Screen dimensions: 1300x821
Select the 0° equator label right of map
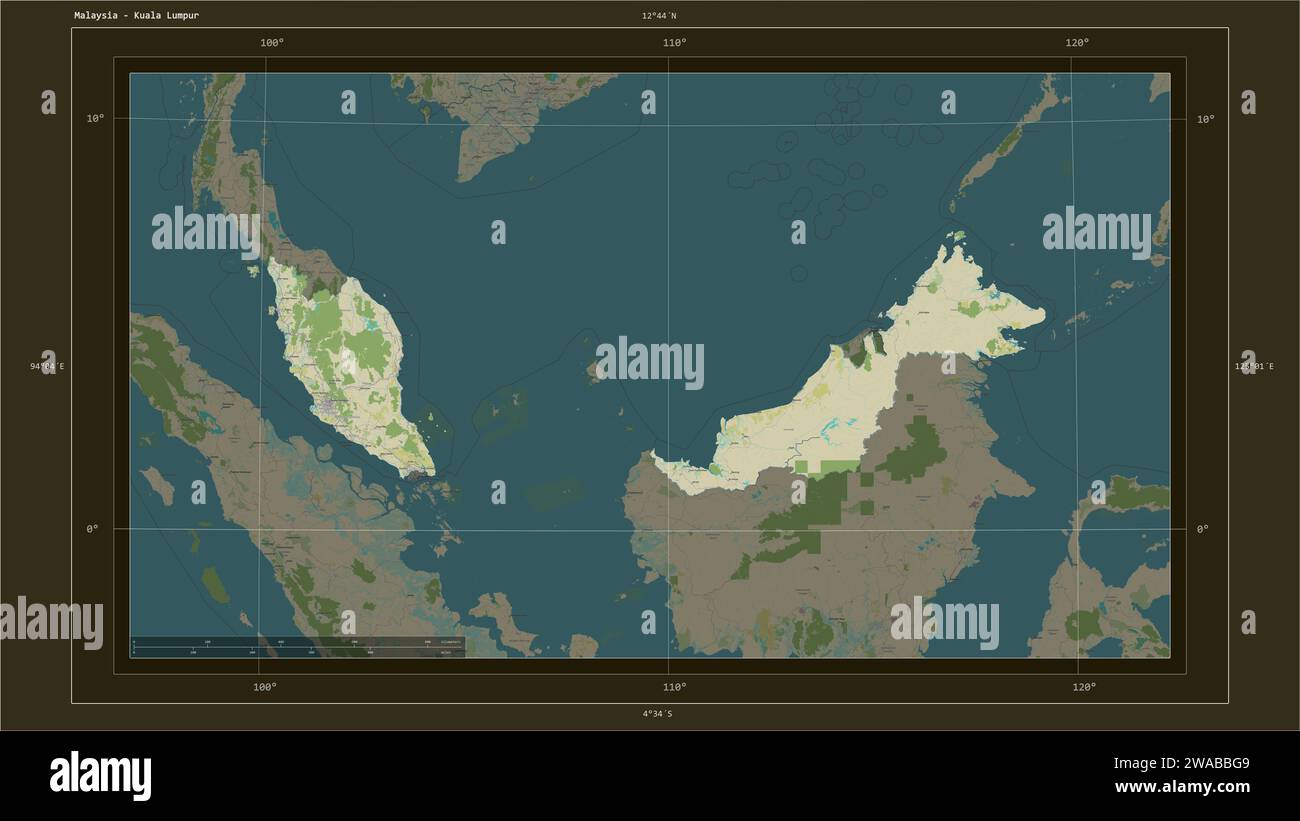pyautogui.click(x=1202, y=529)
